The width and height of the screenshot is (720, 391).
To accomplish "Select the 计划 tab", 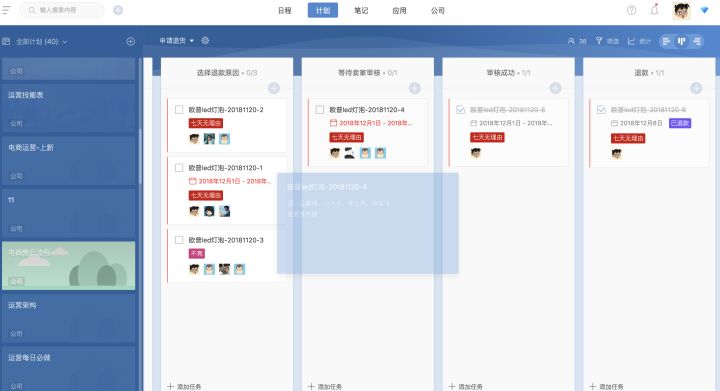I will pyautogui.click(x=323, y=10).
